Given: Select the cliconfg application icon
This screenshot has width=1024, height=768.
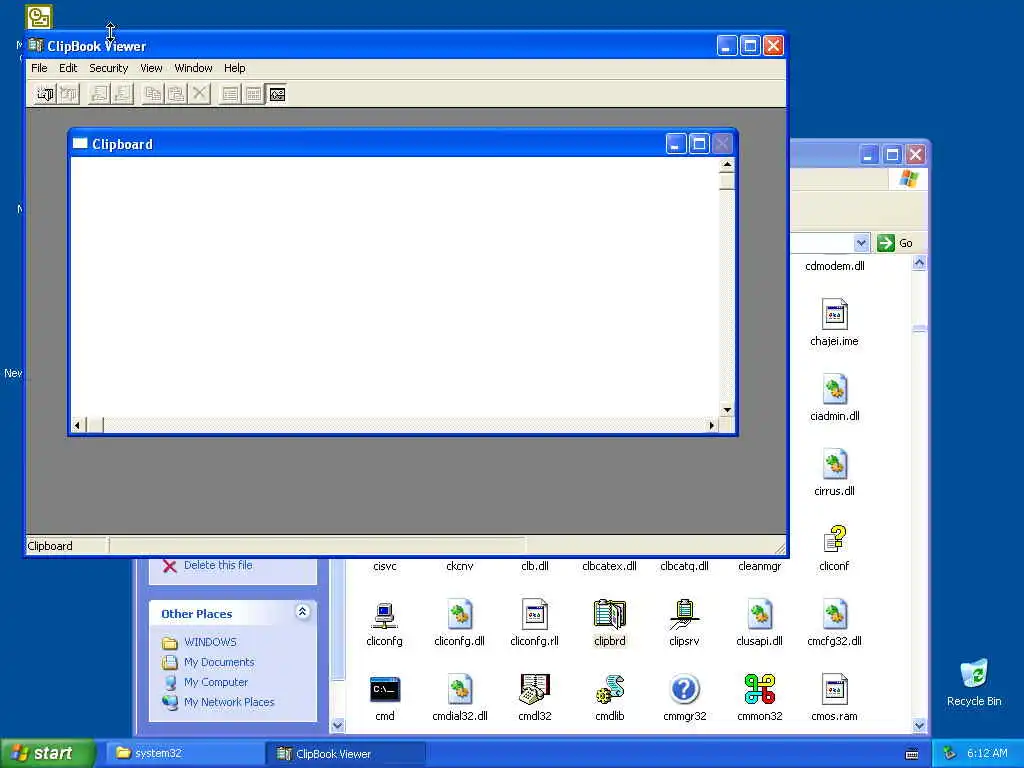Looking at the screenshot, I should click(385, 615).
